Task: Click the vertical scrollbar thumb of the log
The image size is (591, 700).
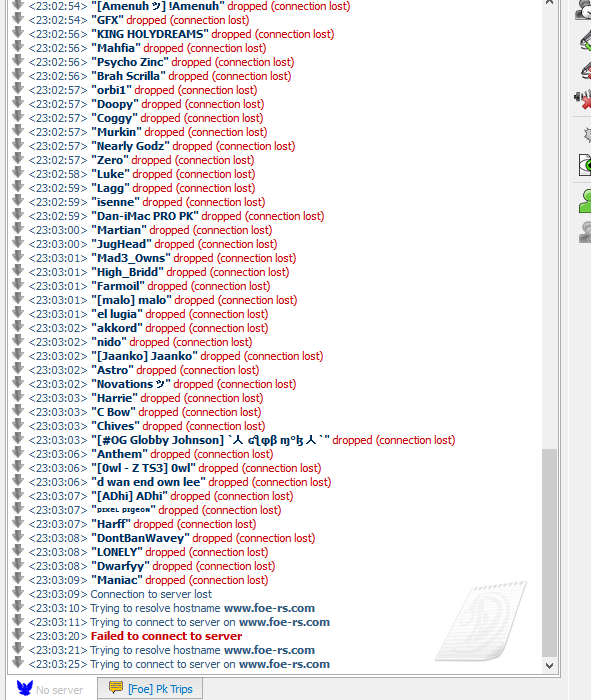Action: coord(549,553)
